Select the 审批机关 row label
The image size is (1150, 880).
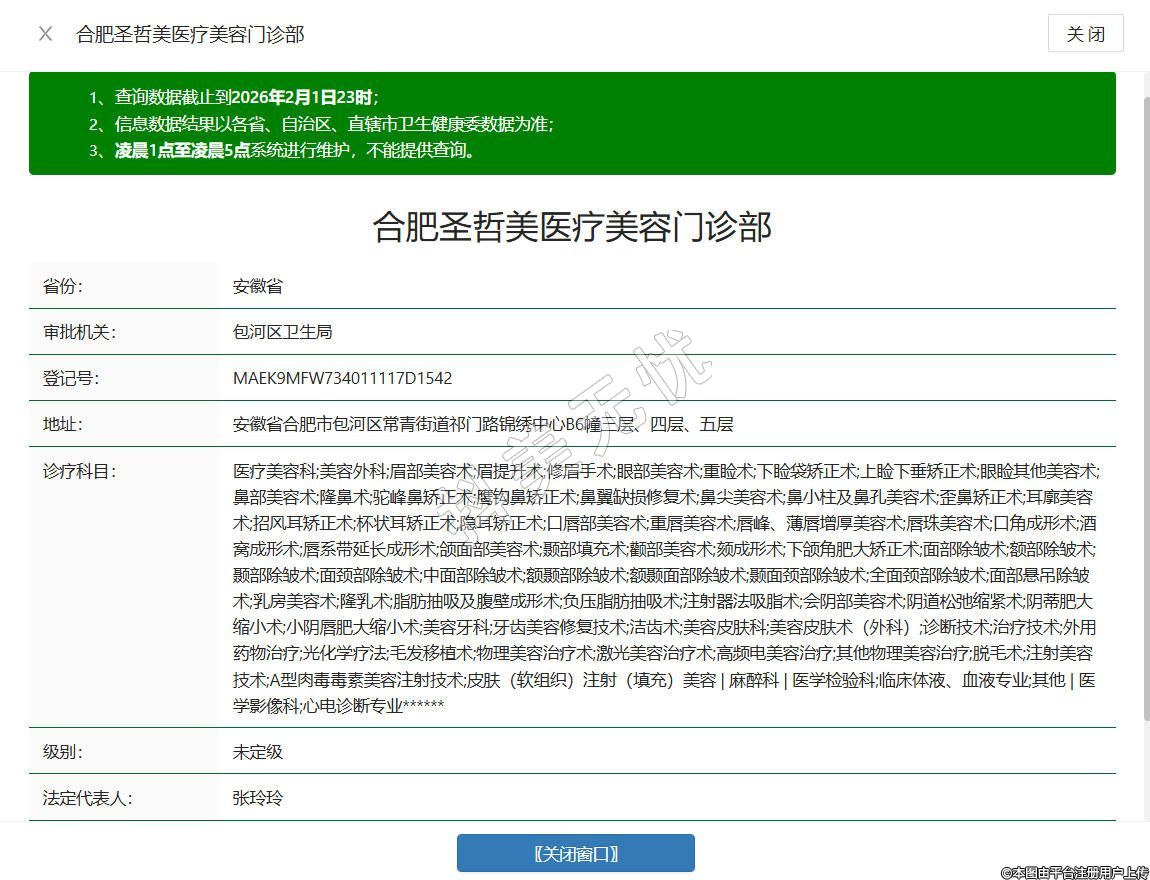(79, 332)
